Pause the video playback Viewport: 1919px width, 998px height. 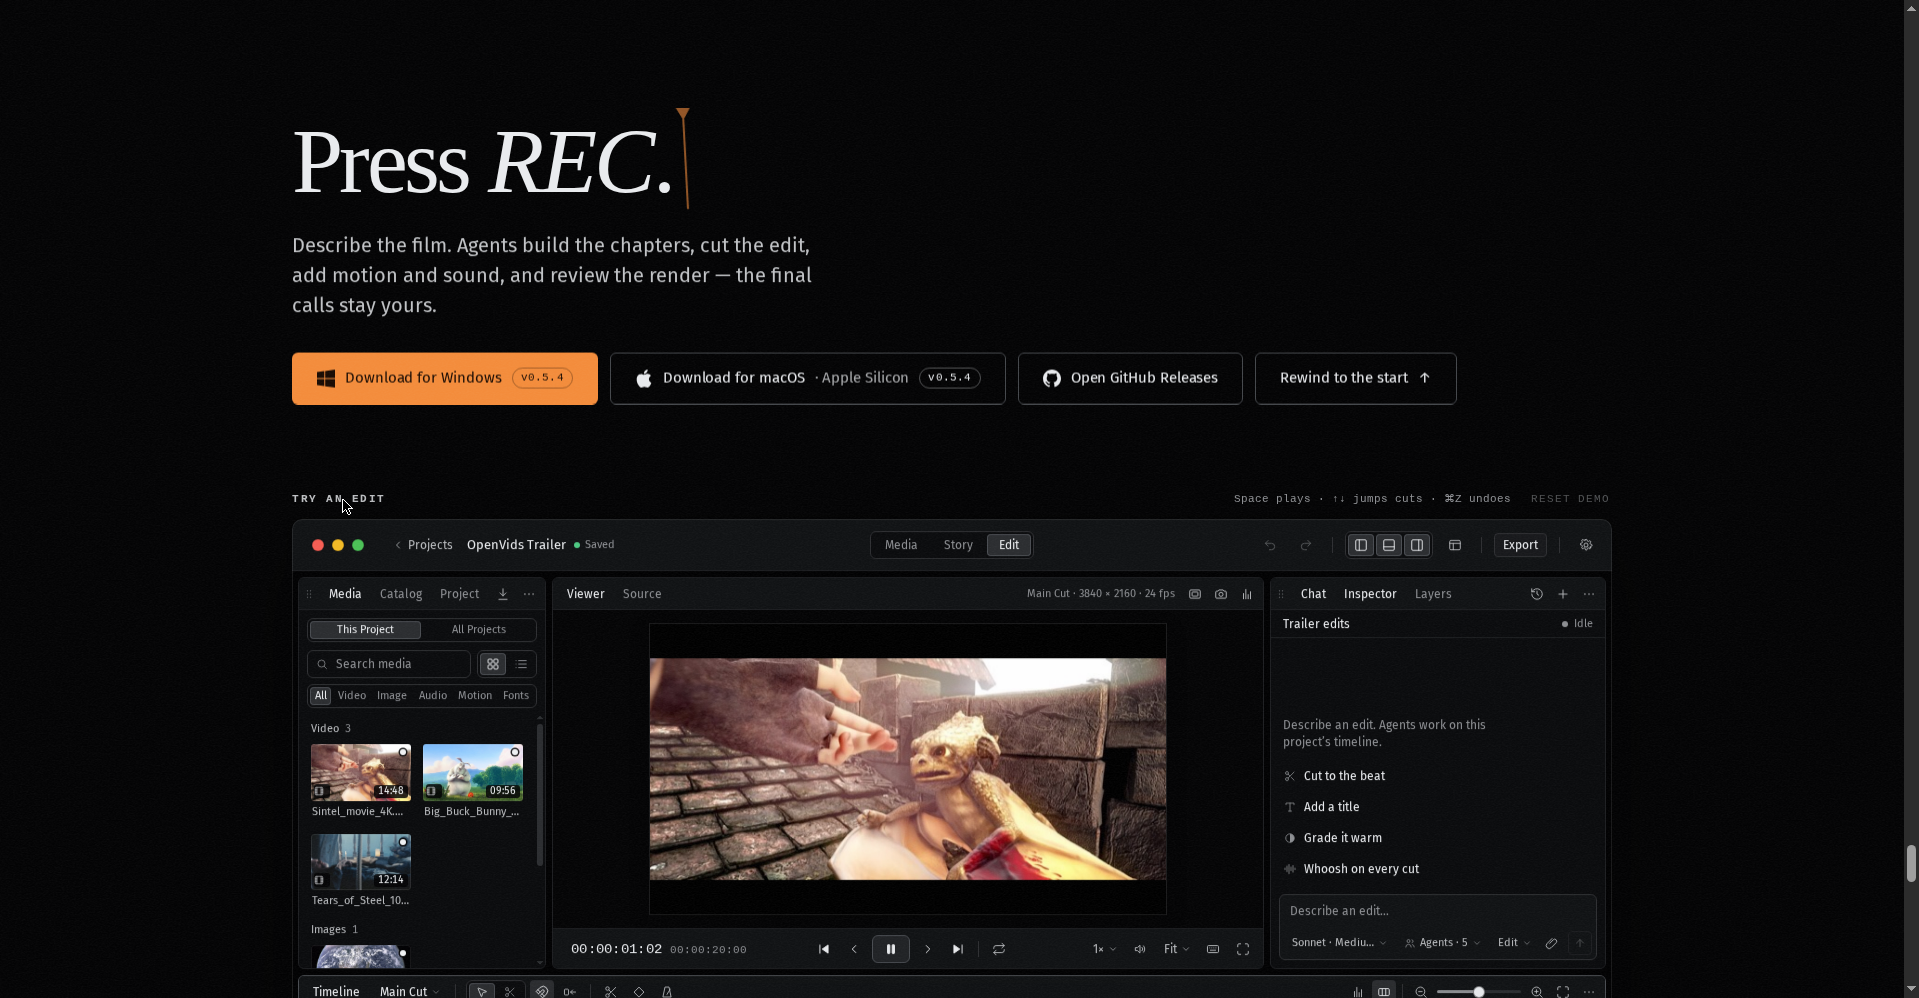[891, 949]
